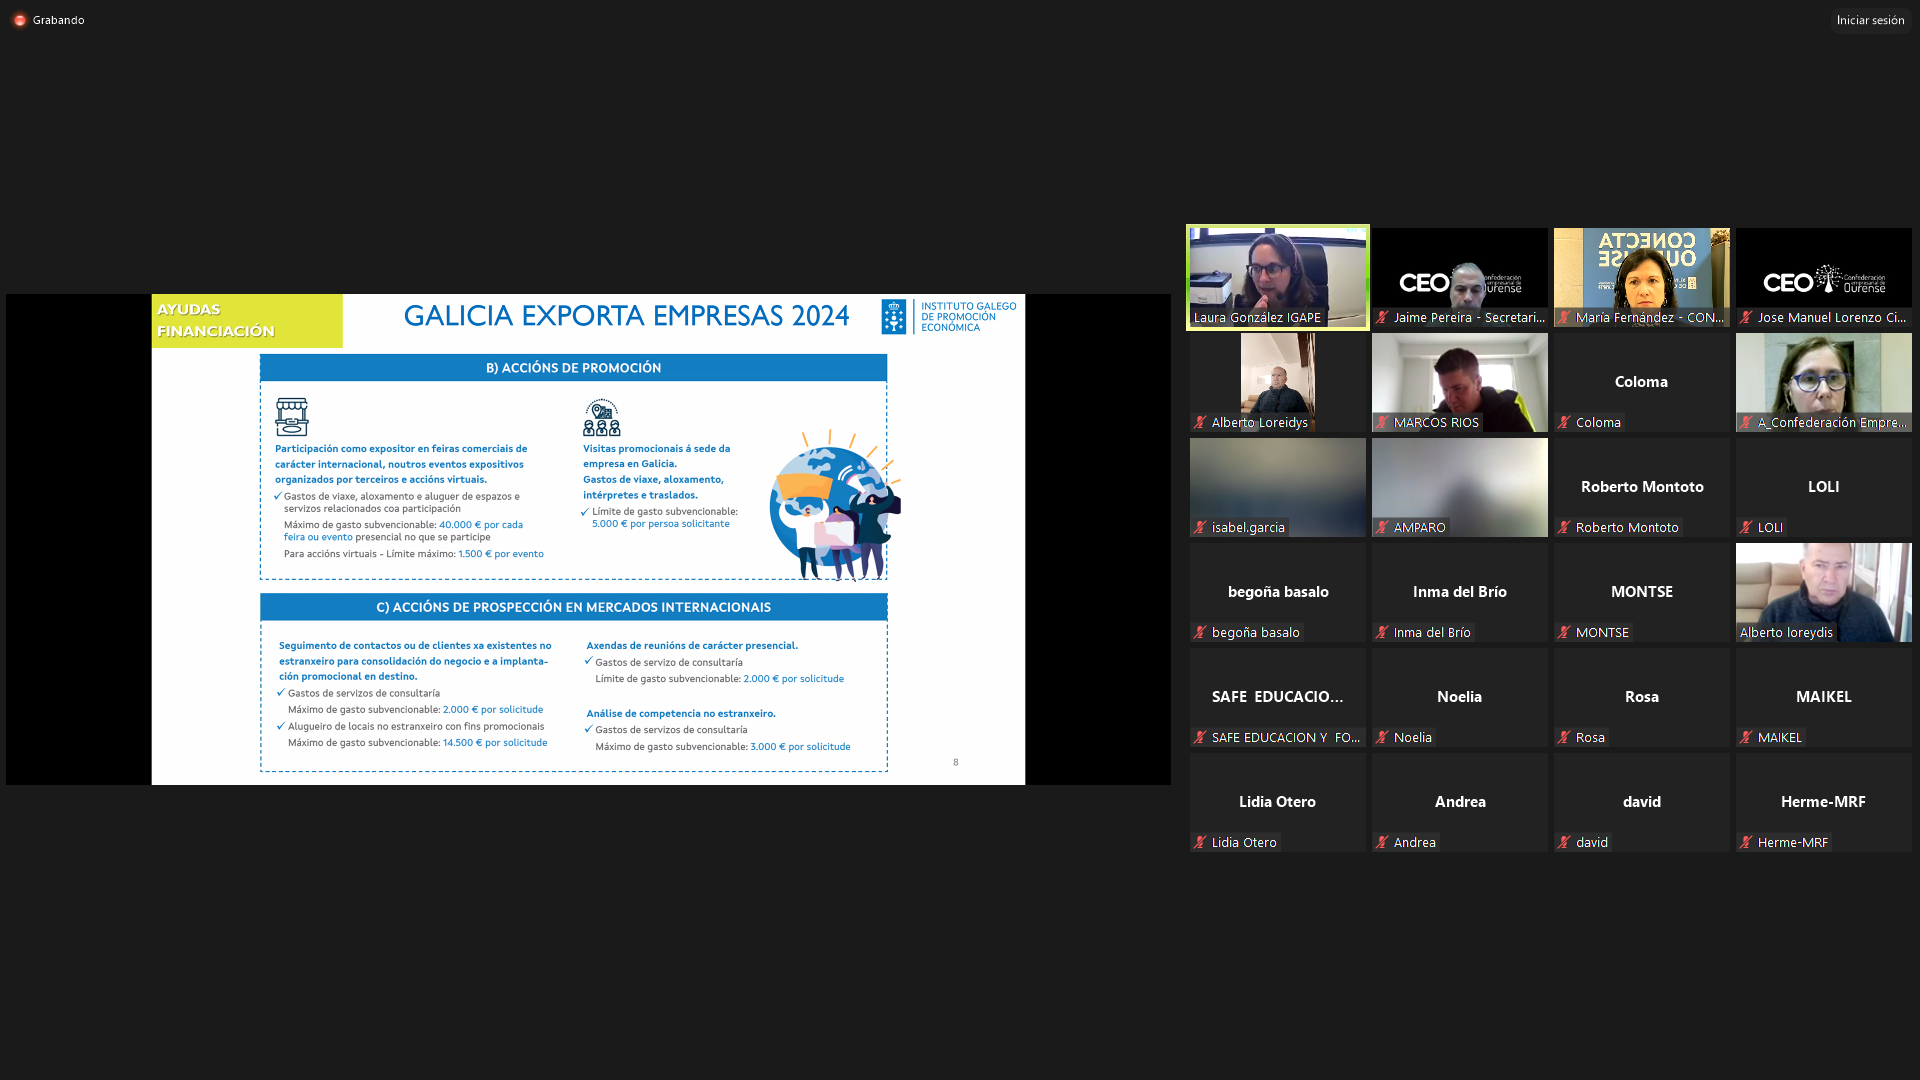
Task: Select María Fernández video tile
Action: click(x=1641, y=277)
